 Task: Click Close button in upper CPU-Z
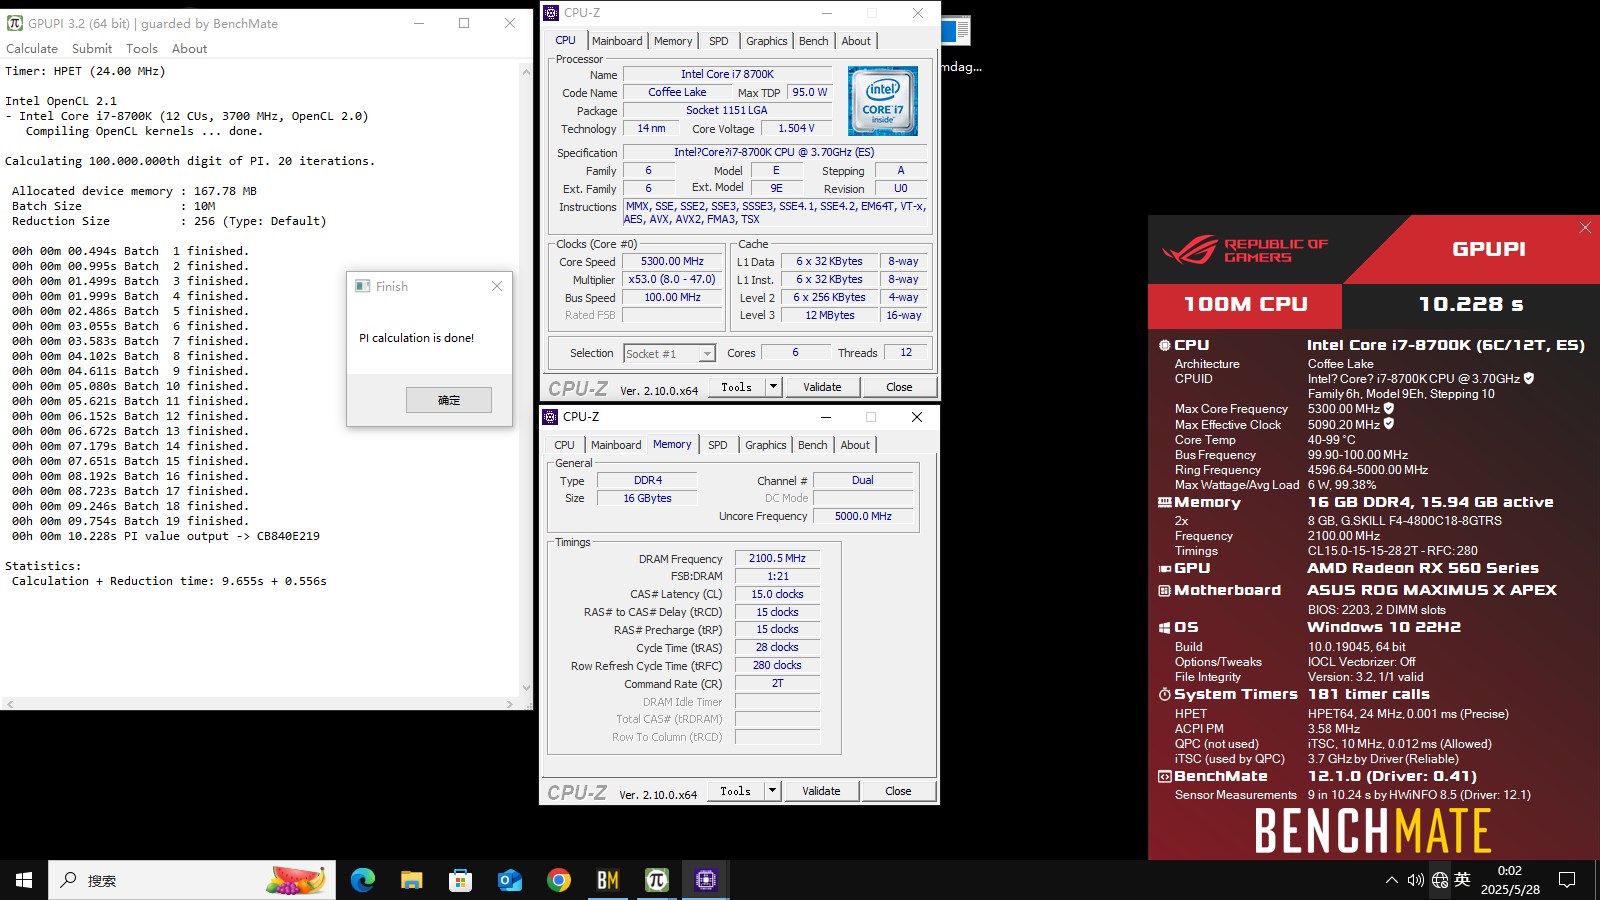(x=899, y=387)
